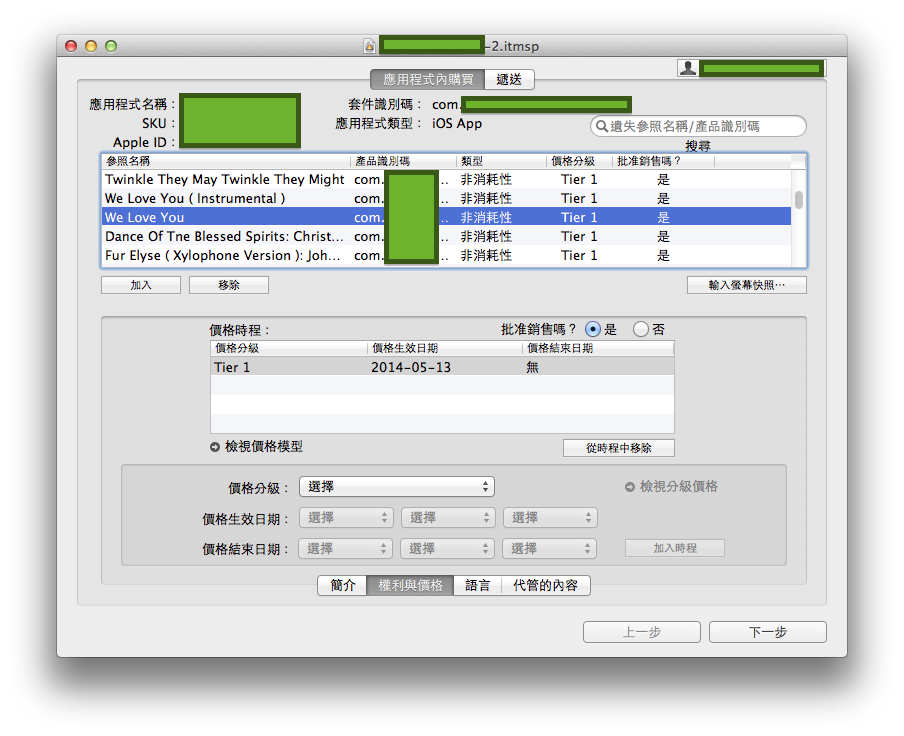Screen dimensions: 904x736
Task: Open first 價格結束日期 dropdown
Action: (x=347, y=549)
